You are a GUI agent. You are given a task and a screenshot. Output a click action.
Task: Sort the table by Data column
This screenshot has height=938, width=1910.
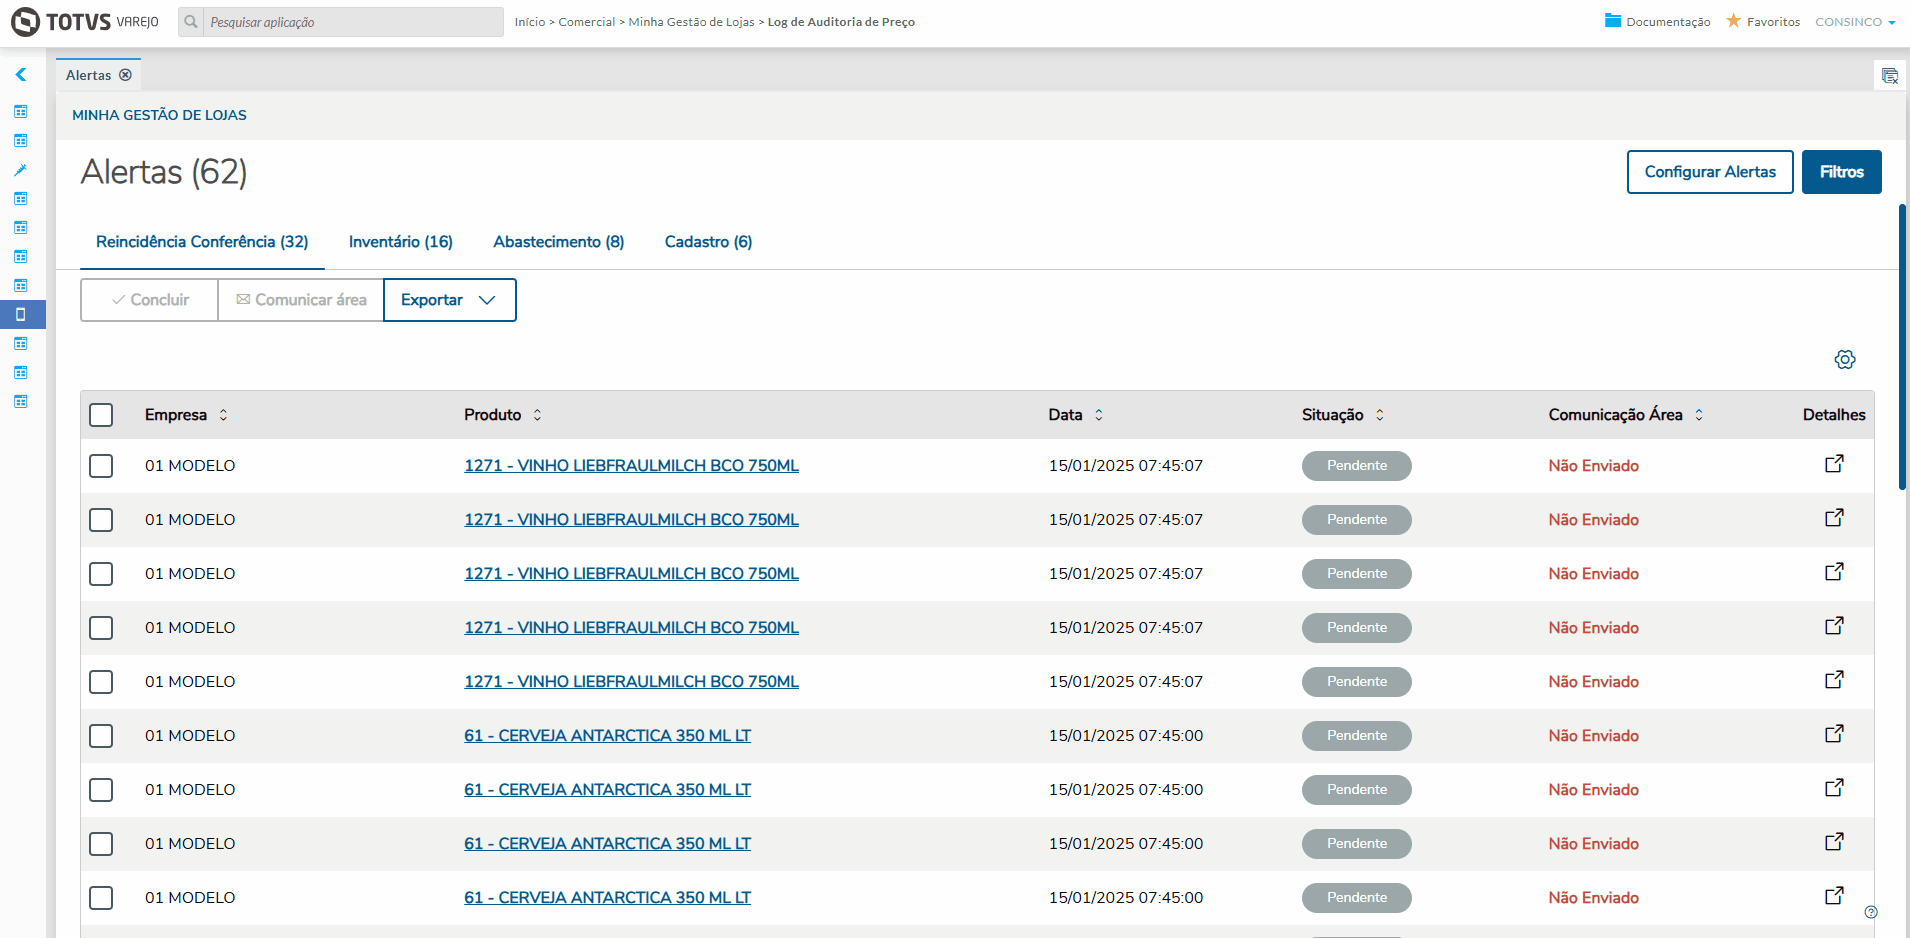tap(1098, 415)
